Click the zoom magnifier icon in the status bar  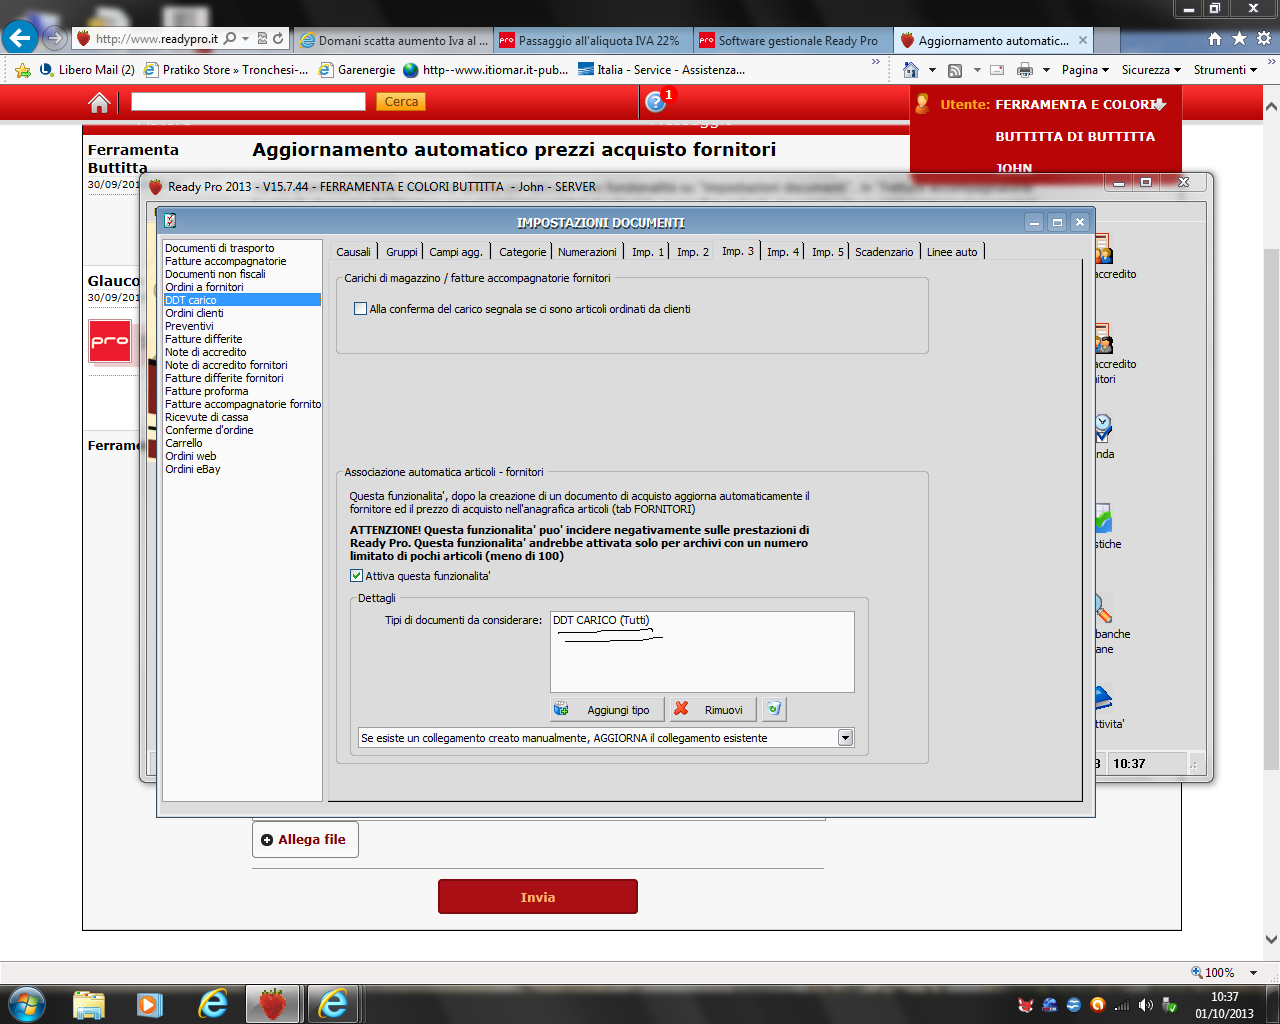coord(1197,972)
